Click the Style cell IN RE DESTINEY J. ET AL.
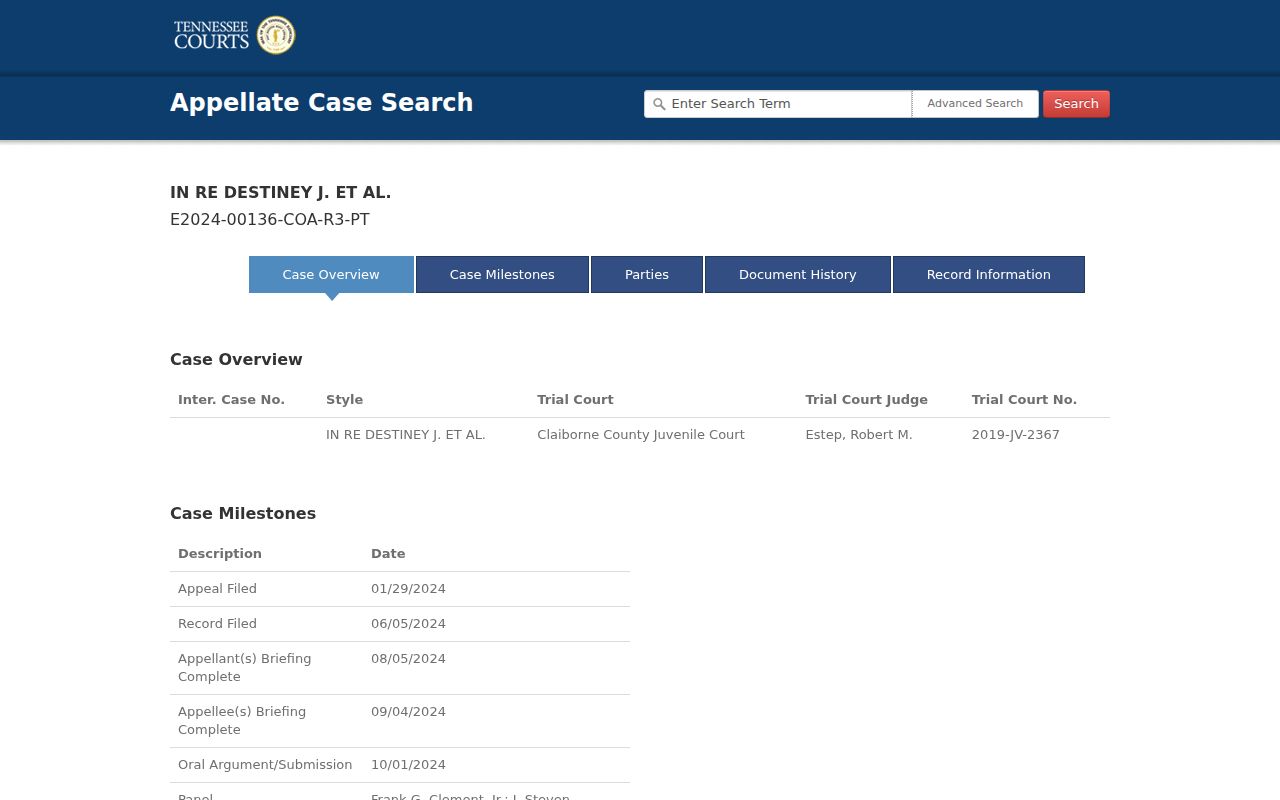The width and height of the screenshot is (1280, 800). point(406,435)
